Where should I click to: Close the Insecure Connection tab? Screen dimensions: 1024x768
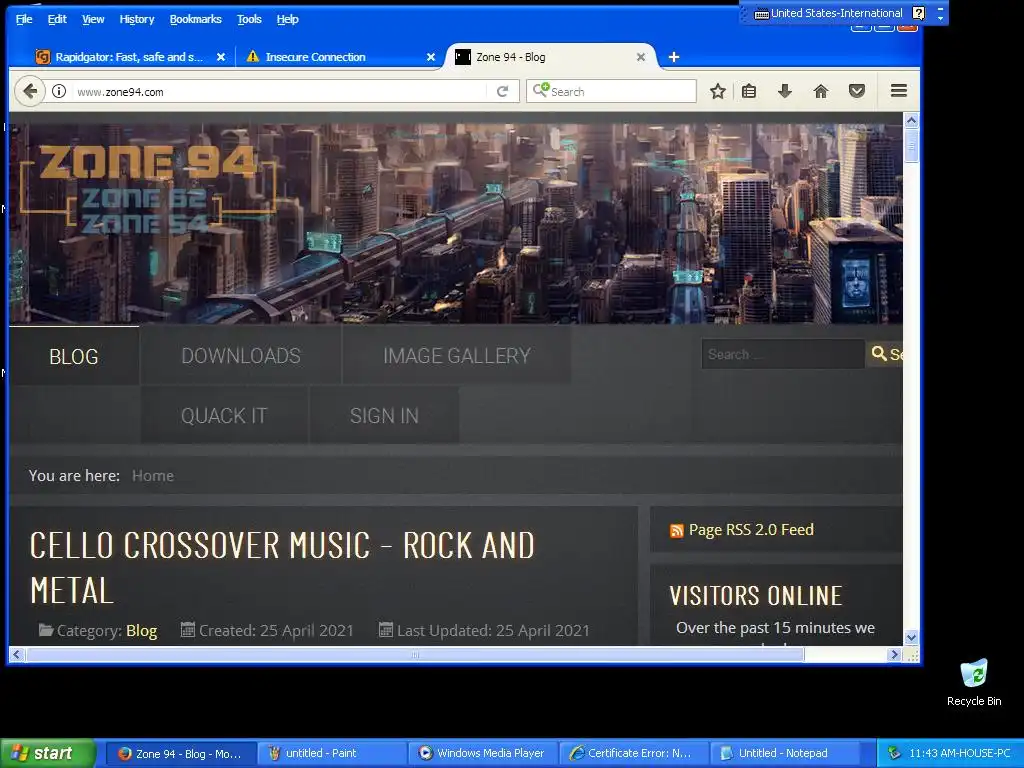pyautogui.click(x=430, y=57)
